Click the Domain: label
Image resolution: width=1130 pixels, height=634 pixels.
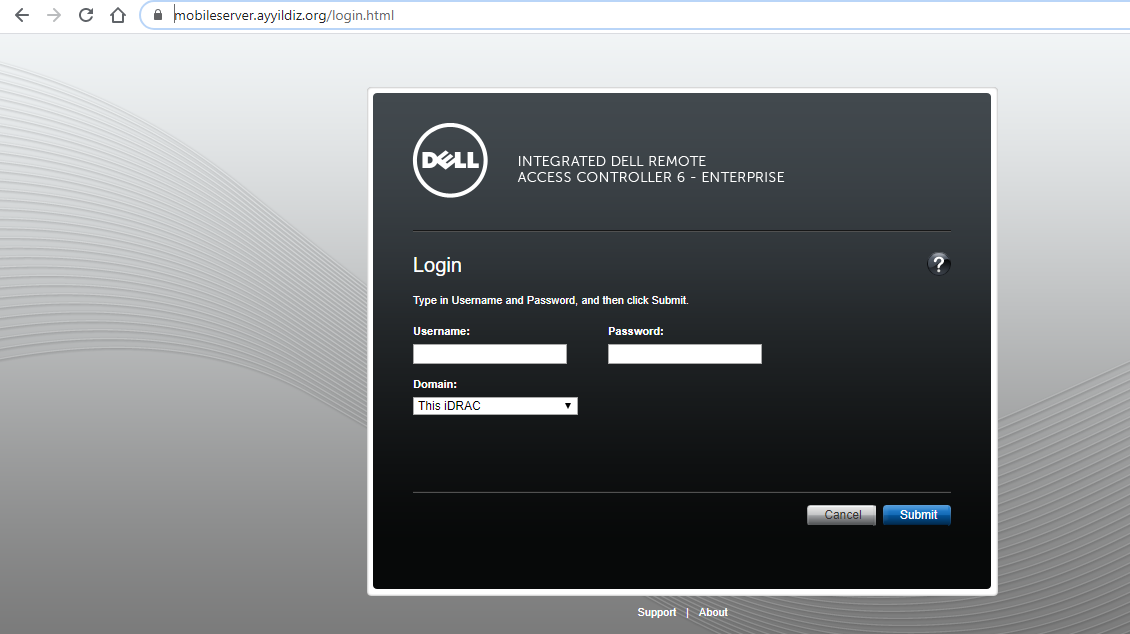pos(435,384)
